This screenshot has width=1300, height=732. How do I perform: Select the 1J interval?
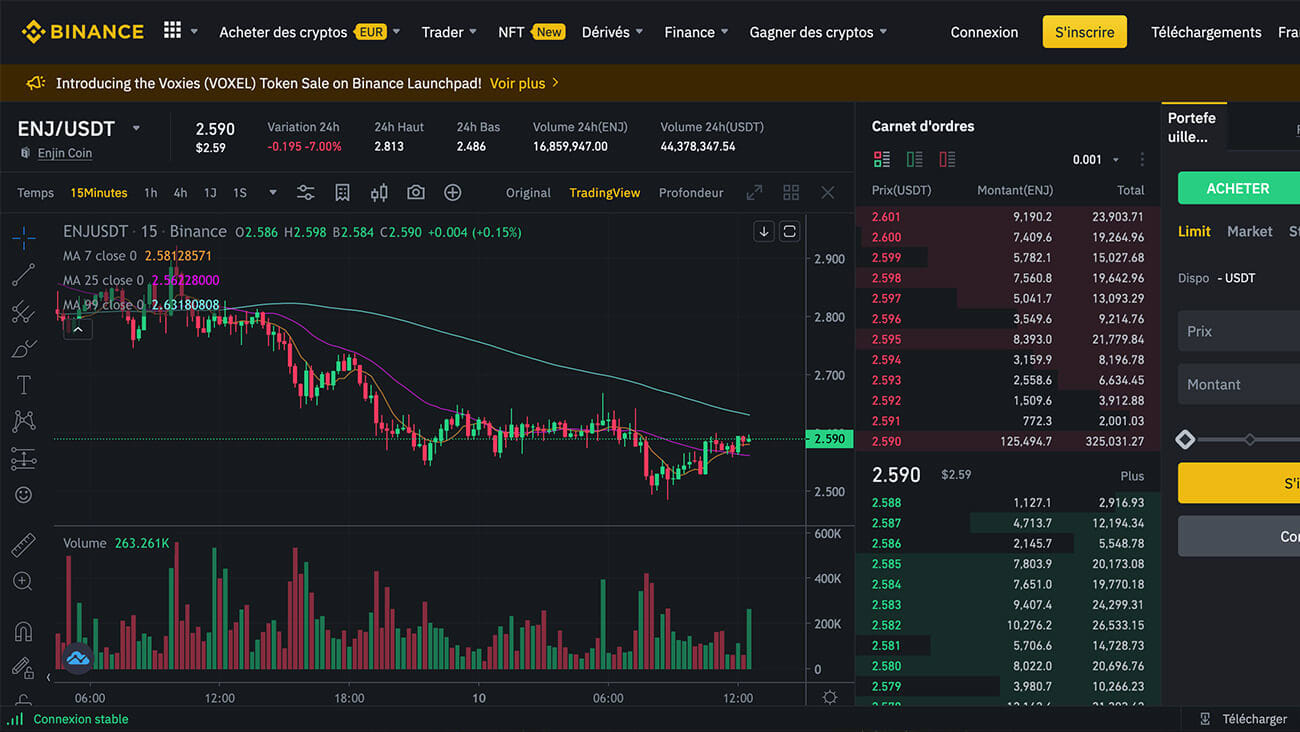210,193
